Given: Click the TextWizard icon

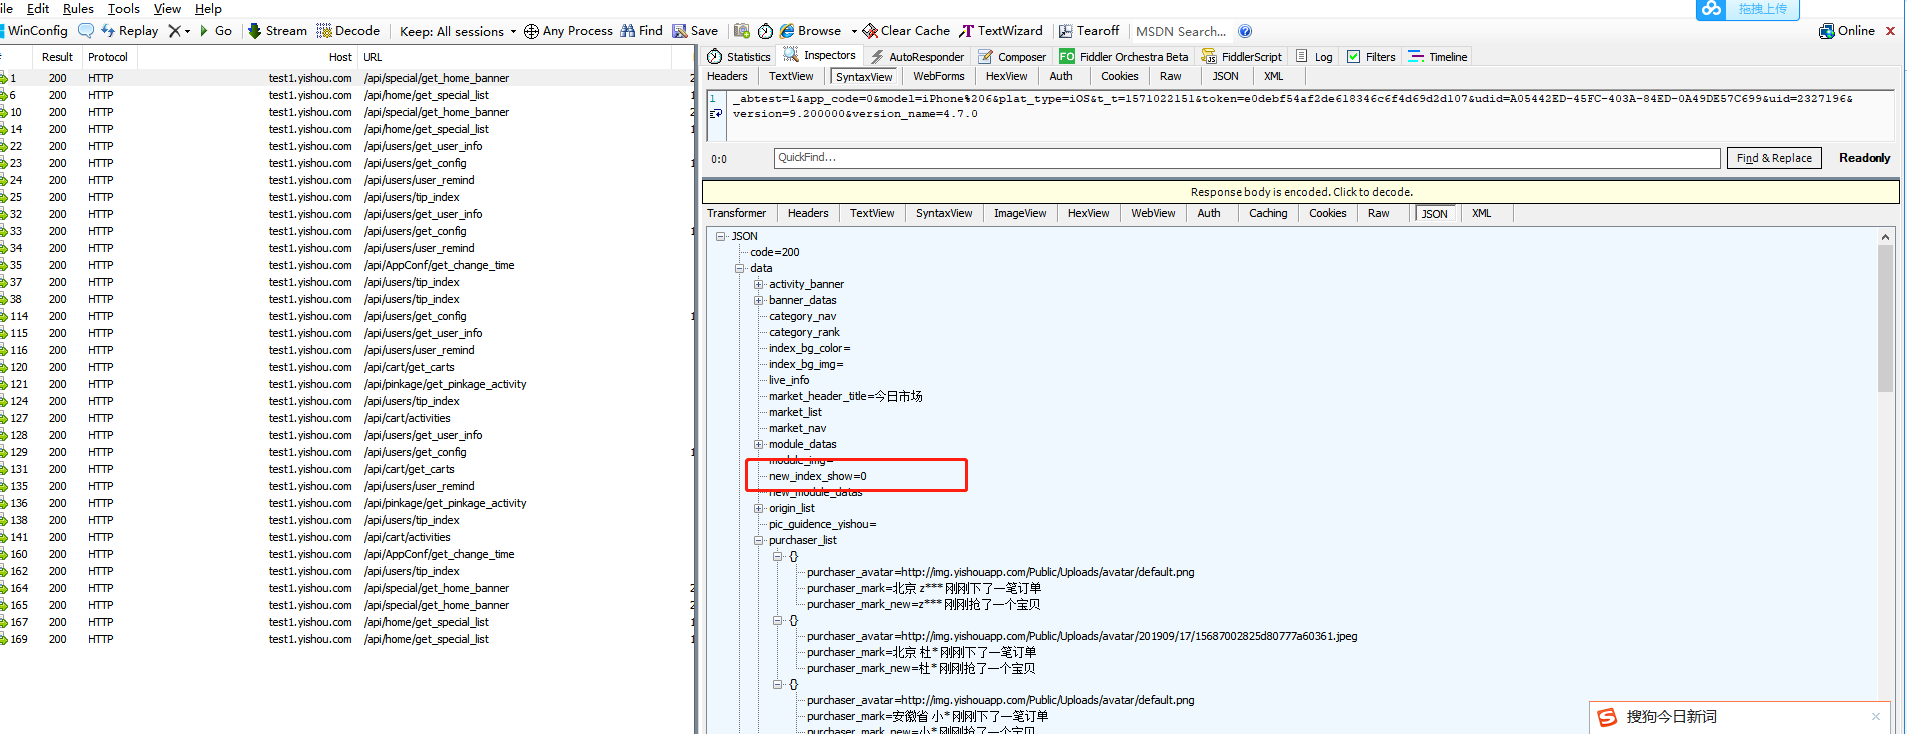Looking at the screenshot, I should (x=967, y=31).
